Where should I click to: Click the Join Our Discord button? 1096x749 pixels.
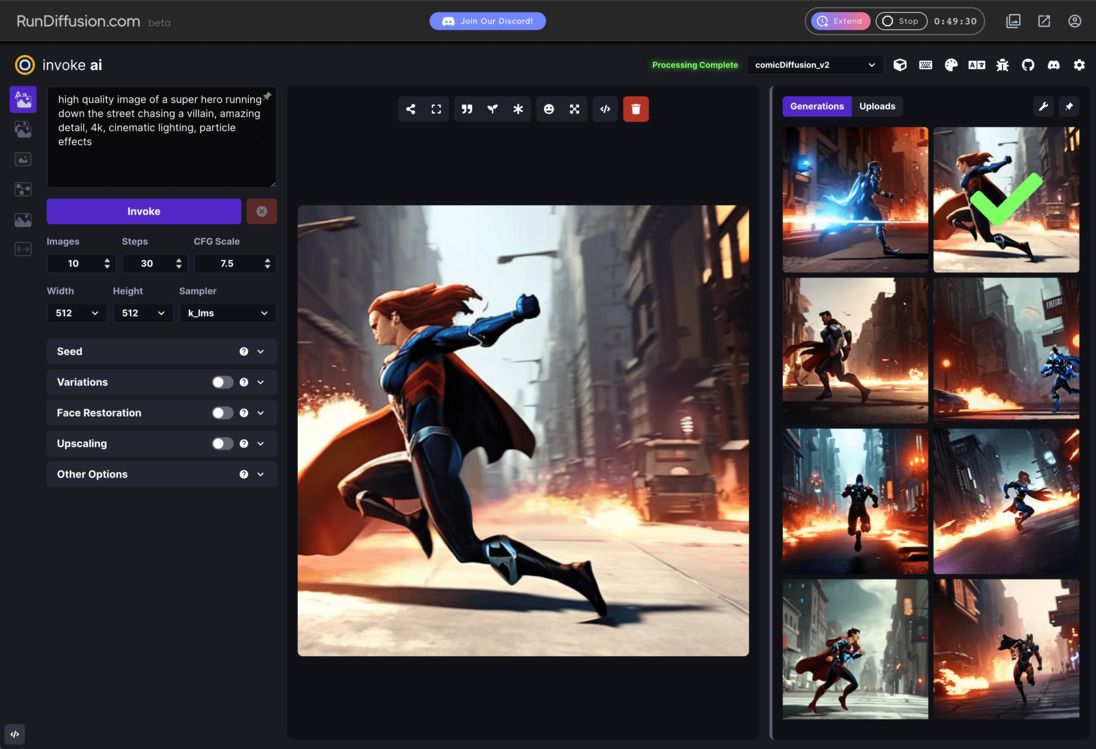[x=488, y=21]
